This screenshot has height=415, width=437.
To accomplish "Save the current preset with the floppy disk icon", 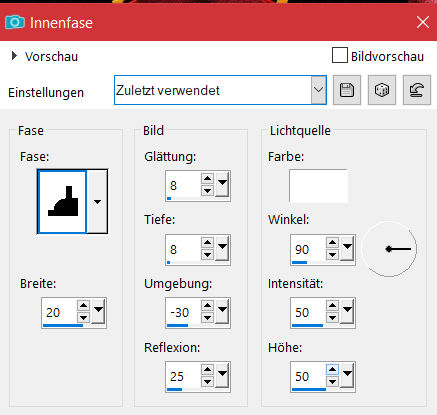I will coord(347,90).
